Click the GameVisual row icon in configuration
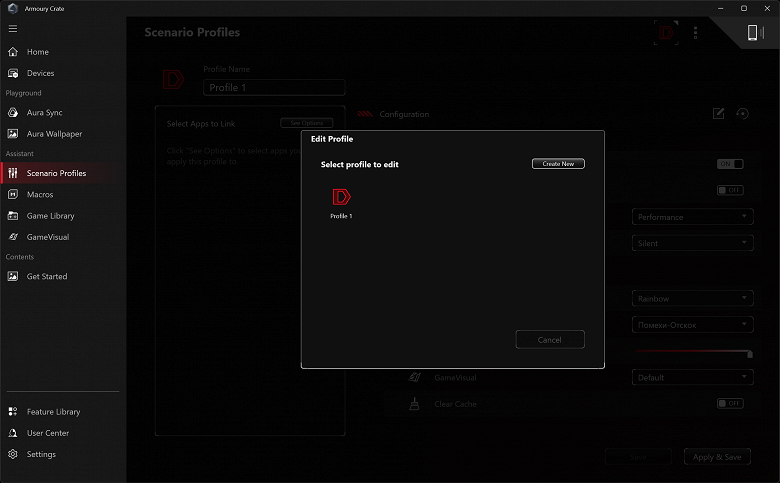Image resolution: width=780 pixels, height=483 pixels. pyautogui.click(x=414, y=378)
